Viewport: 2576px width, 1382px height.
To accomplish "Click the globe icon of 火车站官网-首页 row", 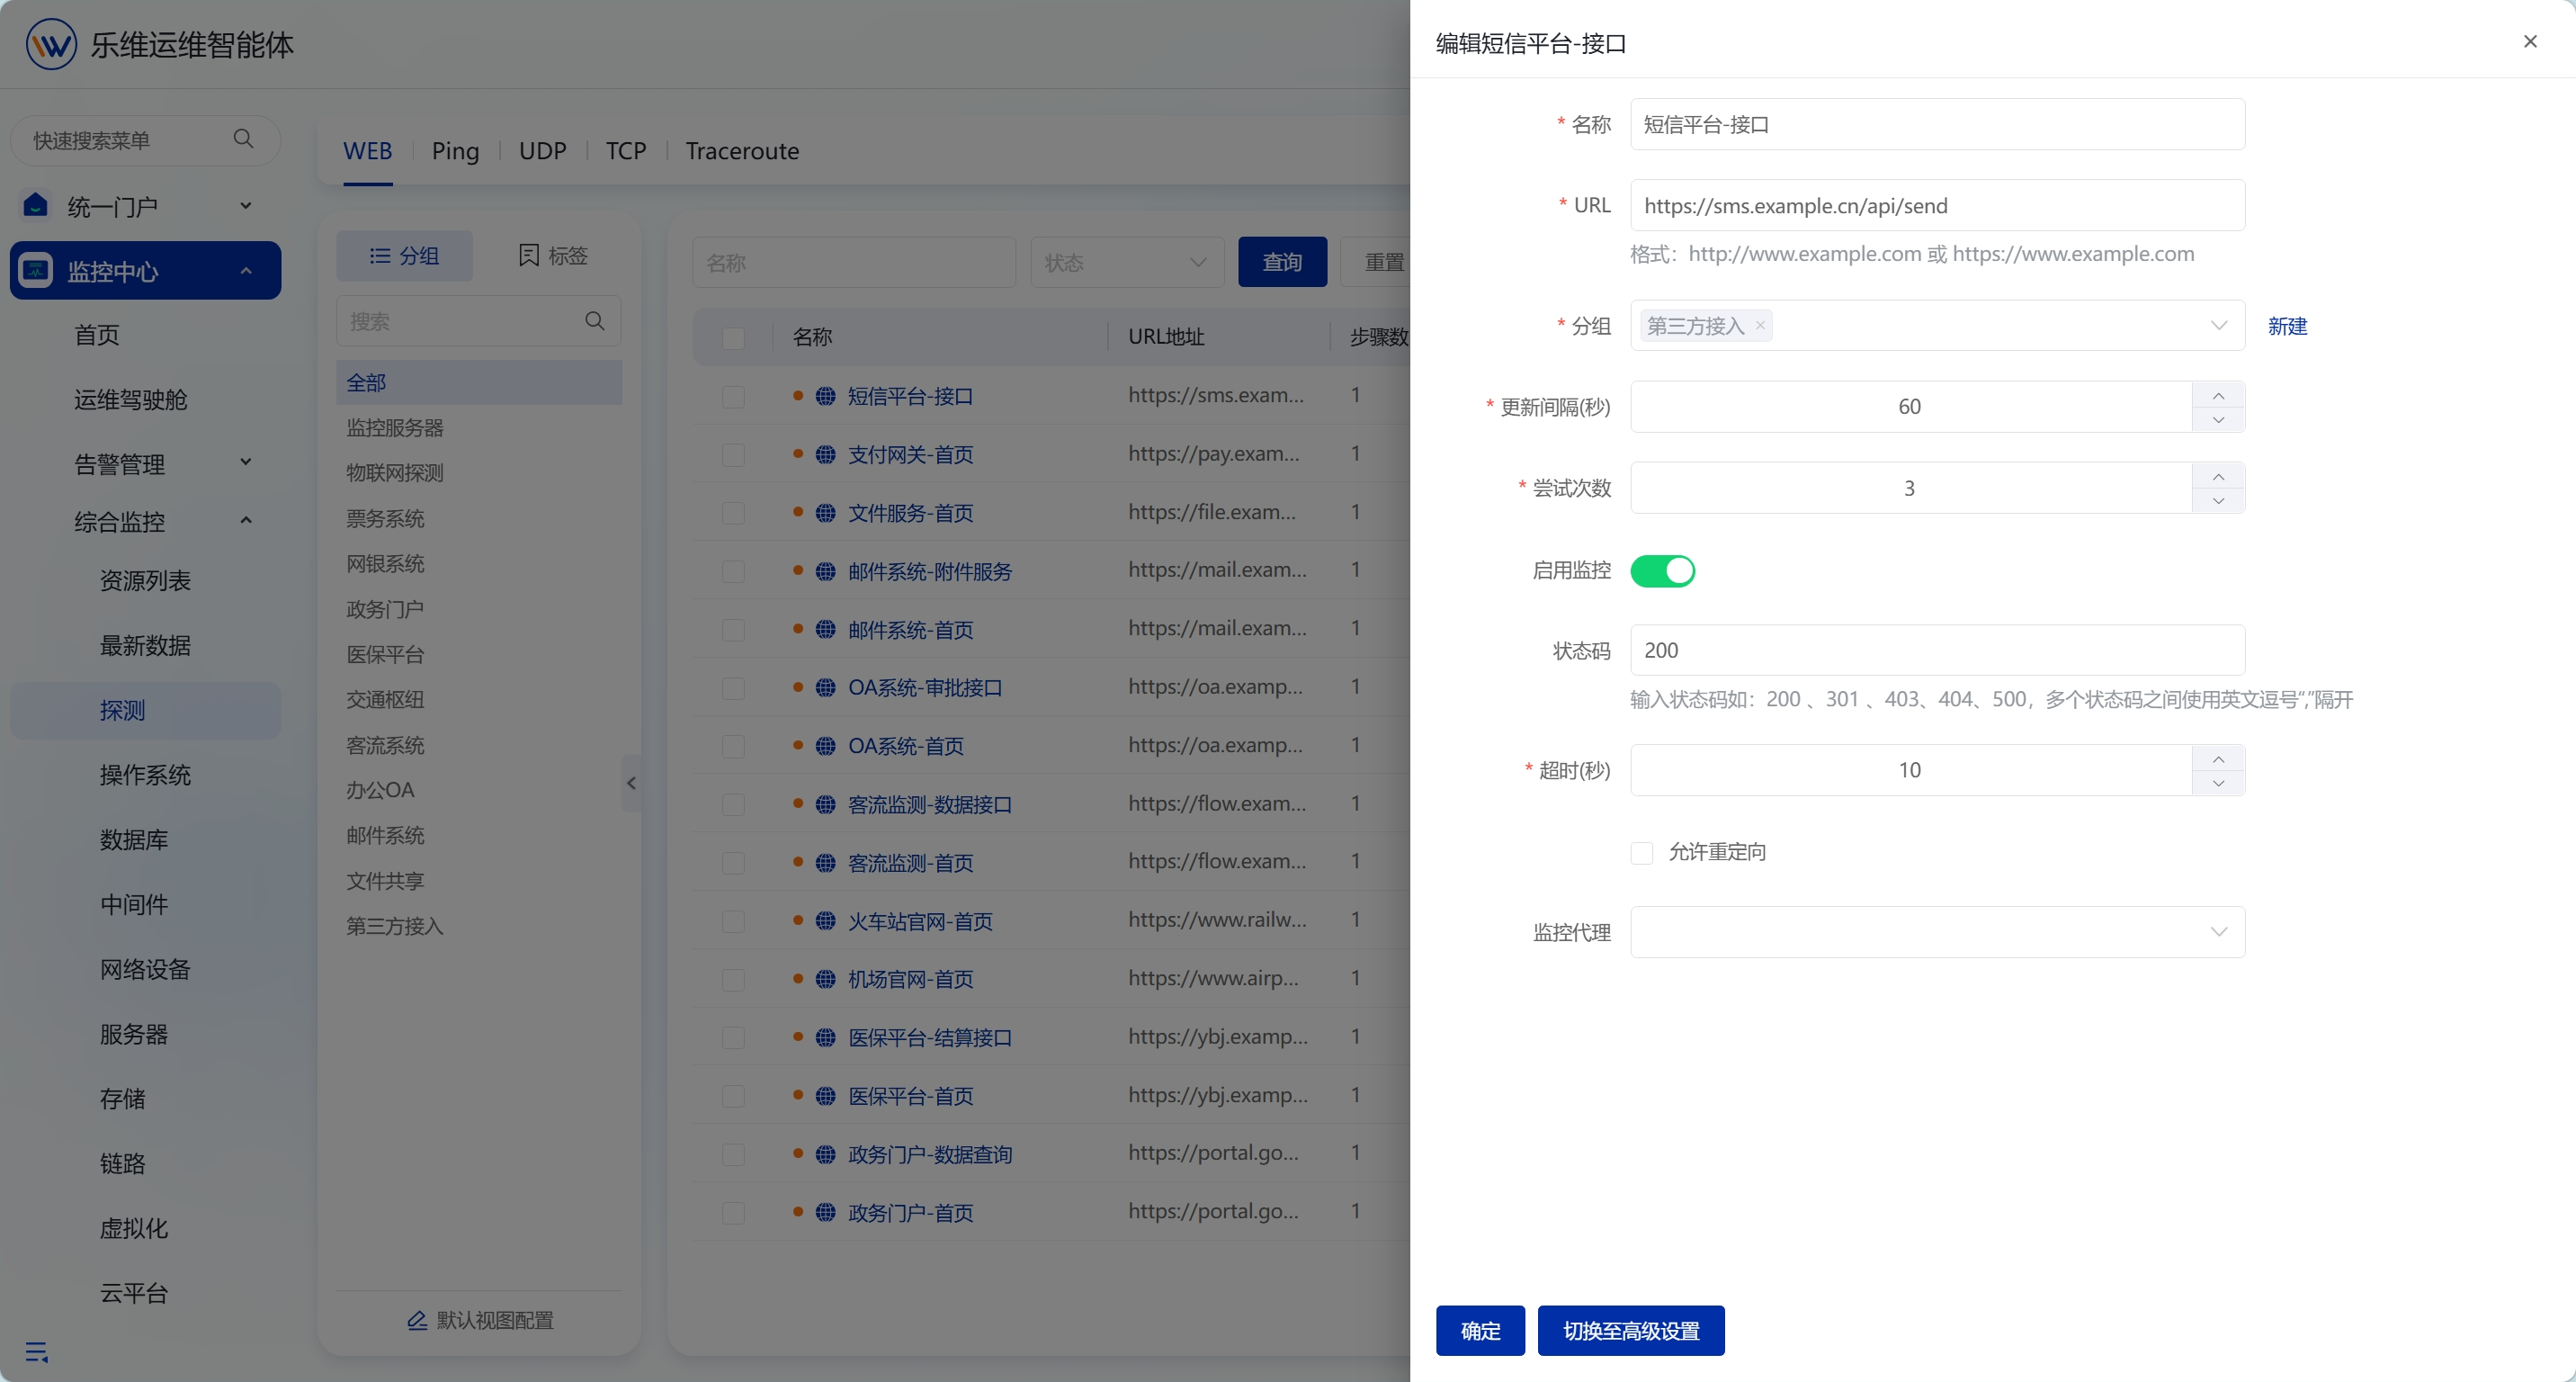I will [x=825, y=921].
